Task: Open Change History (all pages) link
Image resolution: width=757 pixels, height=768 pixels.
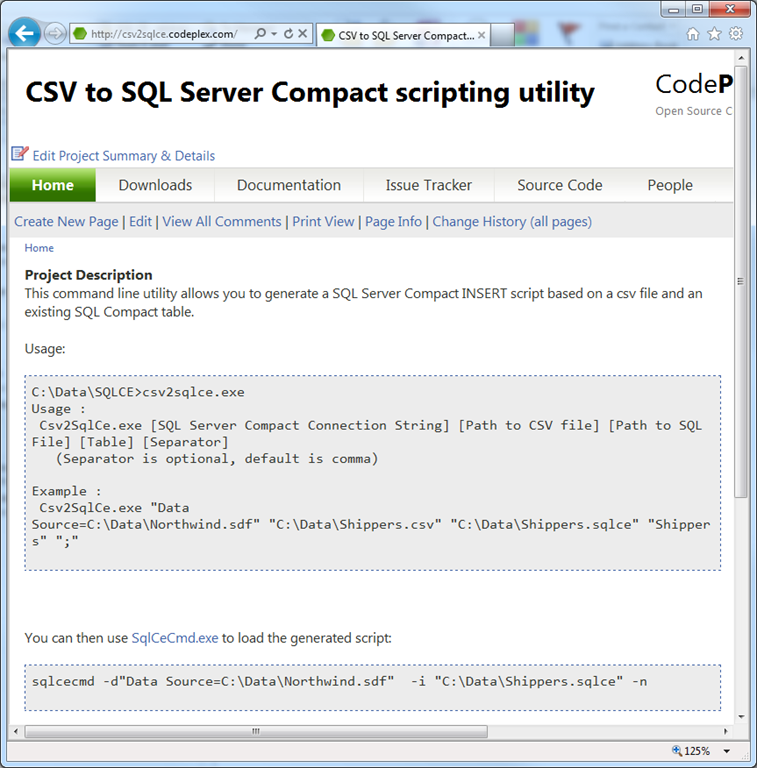Action: [x=512, y=222]
